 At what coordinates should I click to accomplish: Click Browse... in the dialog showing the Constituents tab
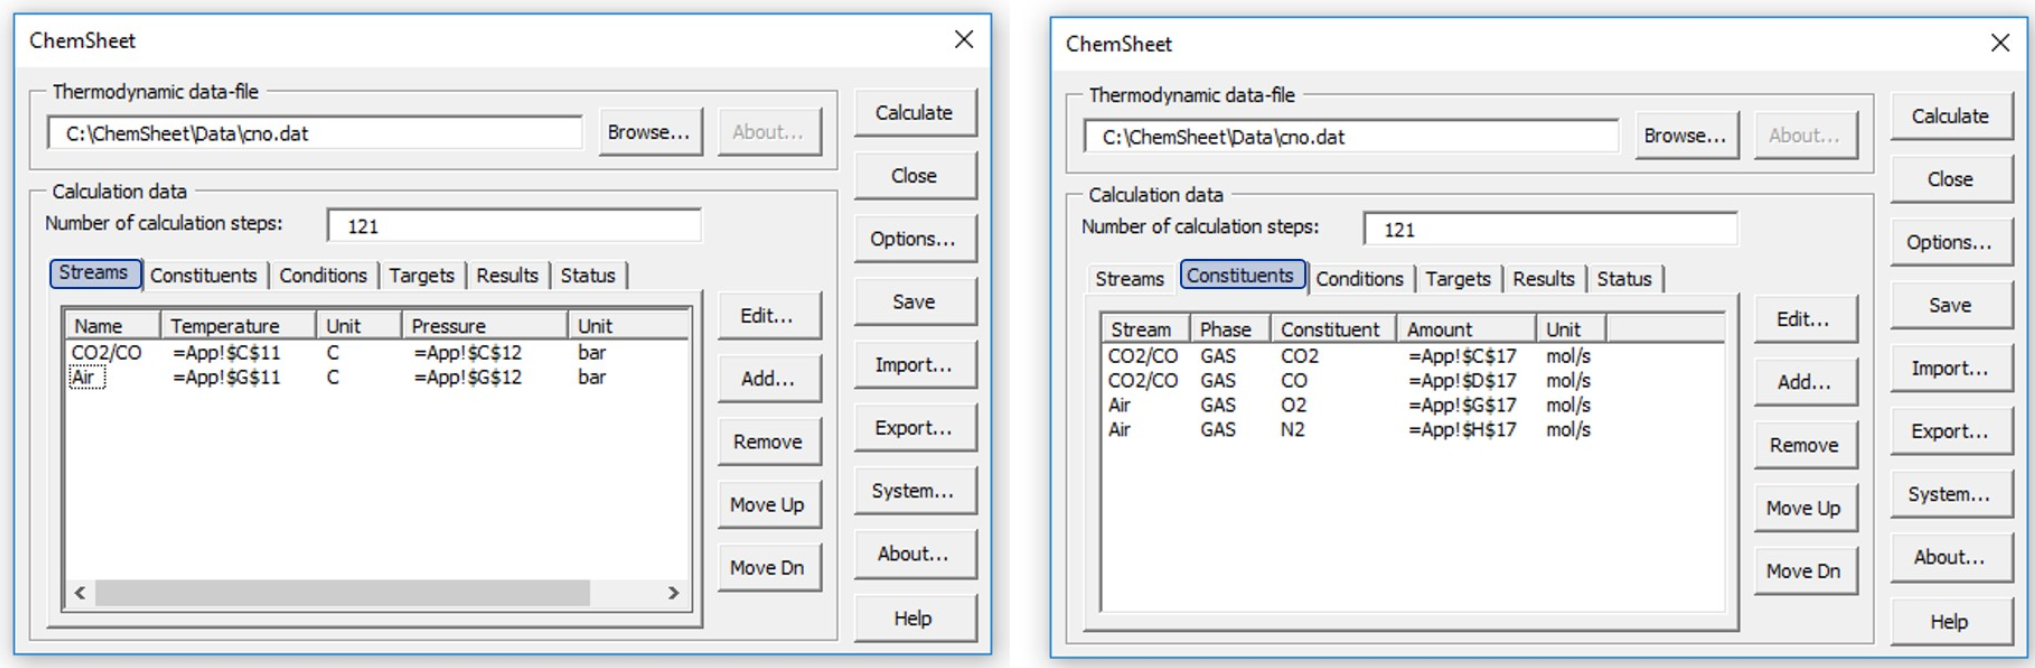(x=1685, y=136)
